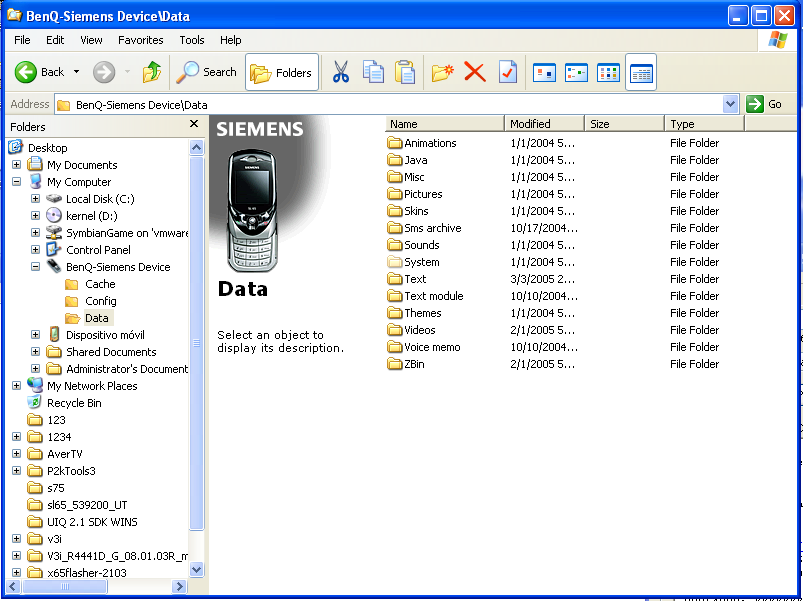Screen dimensions: 803x601
Task: Sort by the Name column header
Action: [x=445, y=124]
